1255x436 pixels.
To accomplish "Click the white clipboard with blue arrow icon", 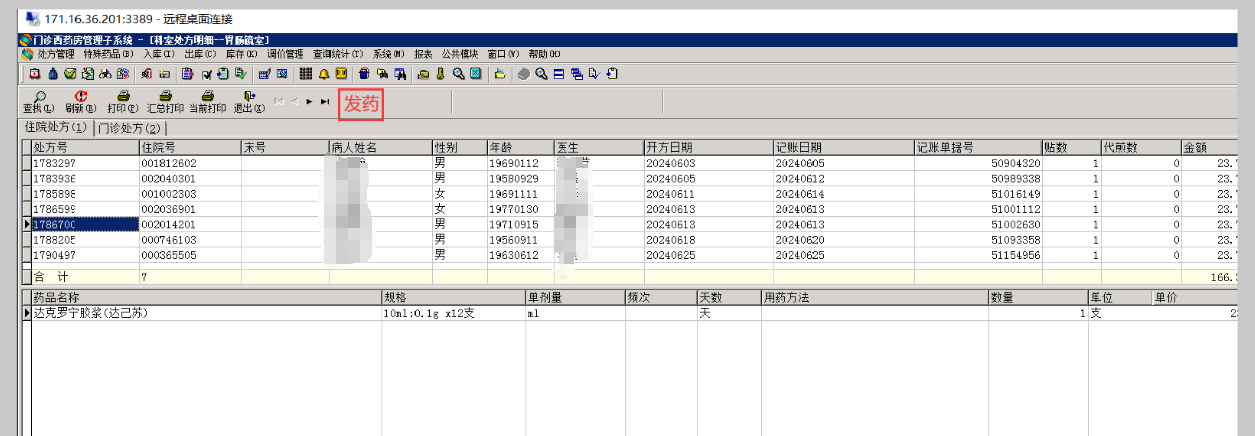I will coord(610,74).
